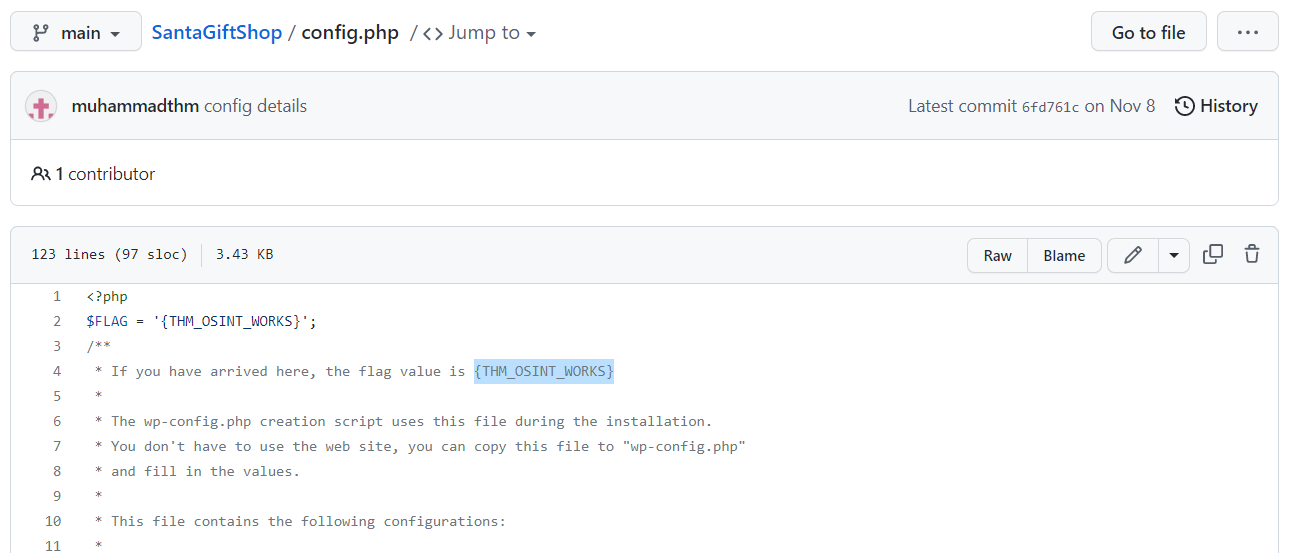Image resolution: width=1304 pixels, height=553 pixels.
Task: Click the copy raw contents icon
Action: (x=1213, y=254)
